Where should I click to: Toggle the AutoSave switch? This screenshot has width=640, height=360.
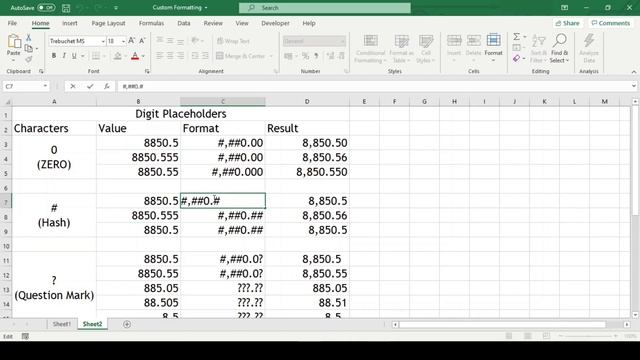46,8
